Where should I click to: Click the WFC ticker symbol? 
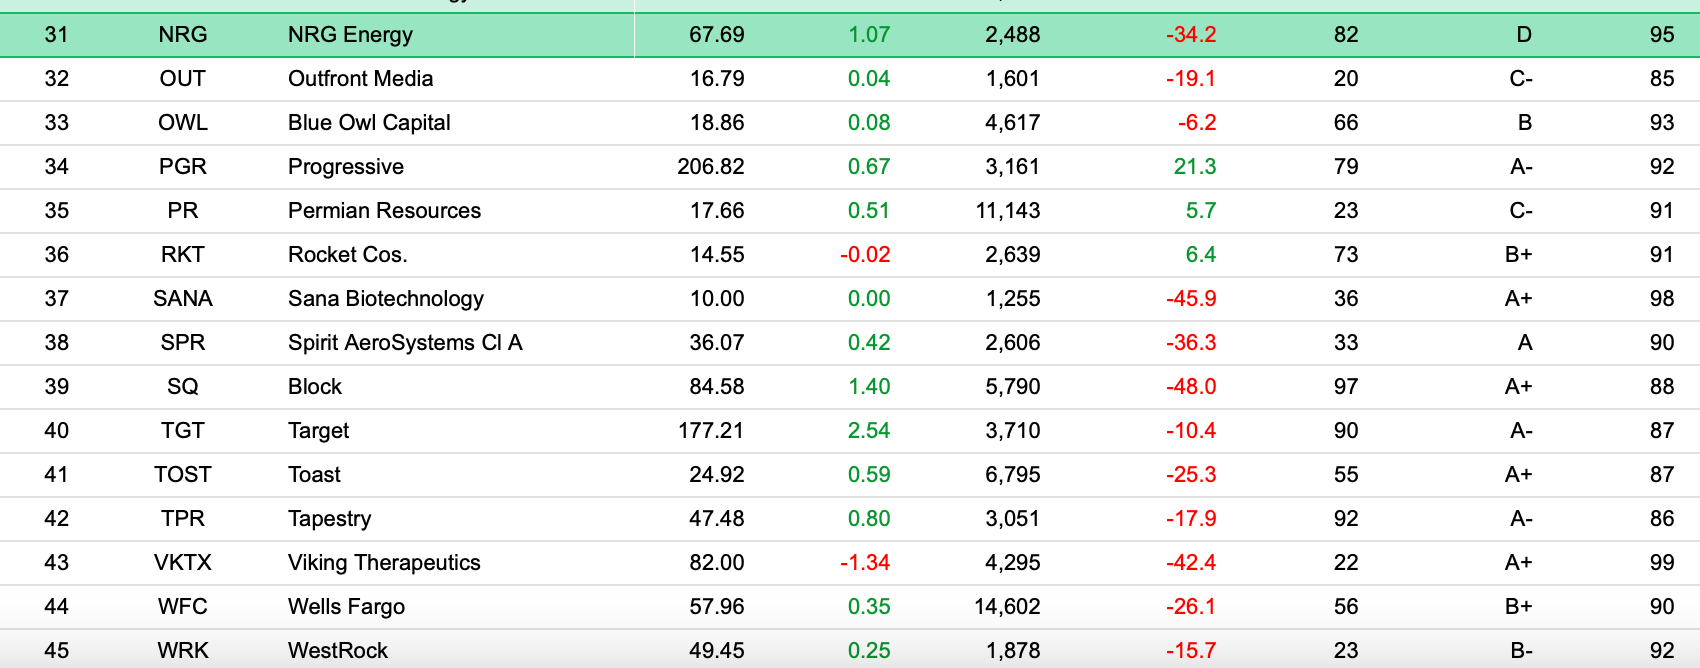183,607
